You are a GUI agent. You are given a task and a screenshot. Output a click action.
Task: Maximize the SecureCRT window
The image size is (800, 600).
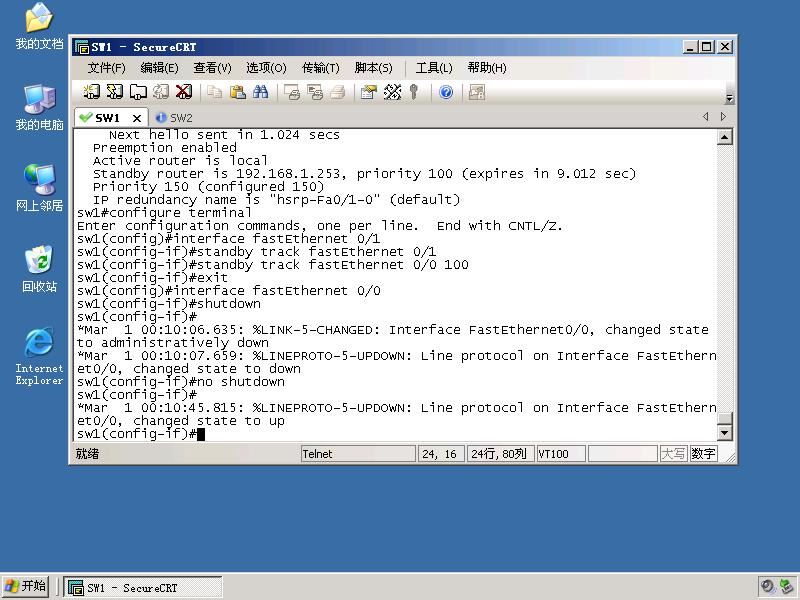tap(706, 47)
